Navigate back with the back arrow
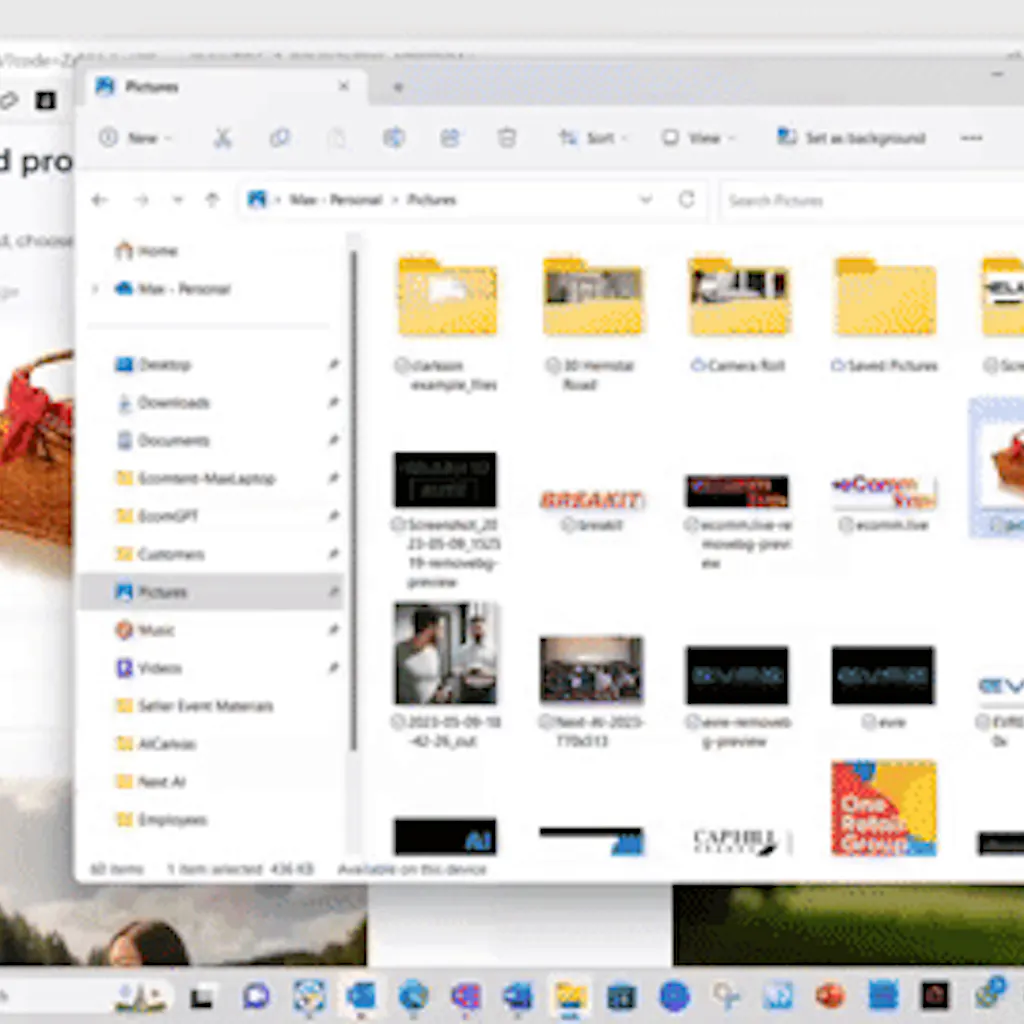 pyautogui.click(x=99, y=200)
